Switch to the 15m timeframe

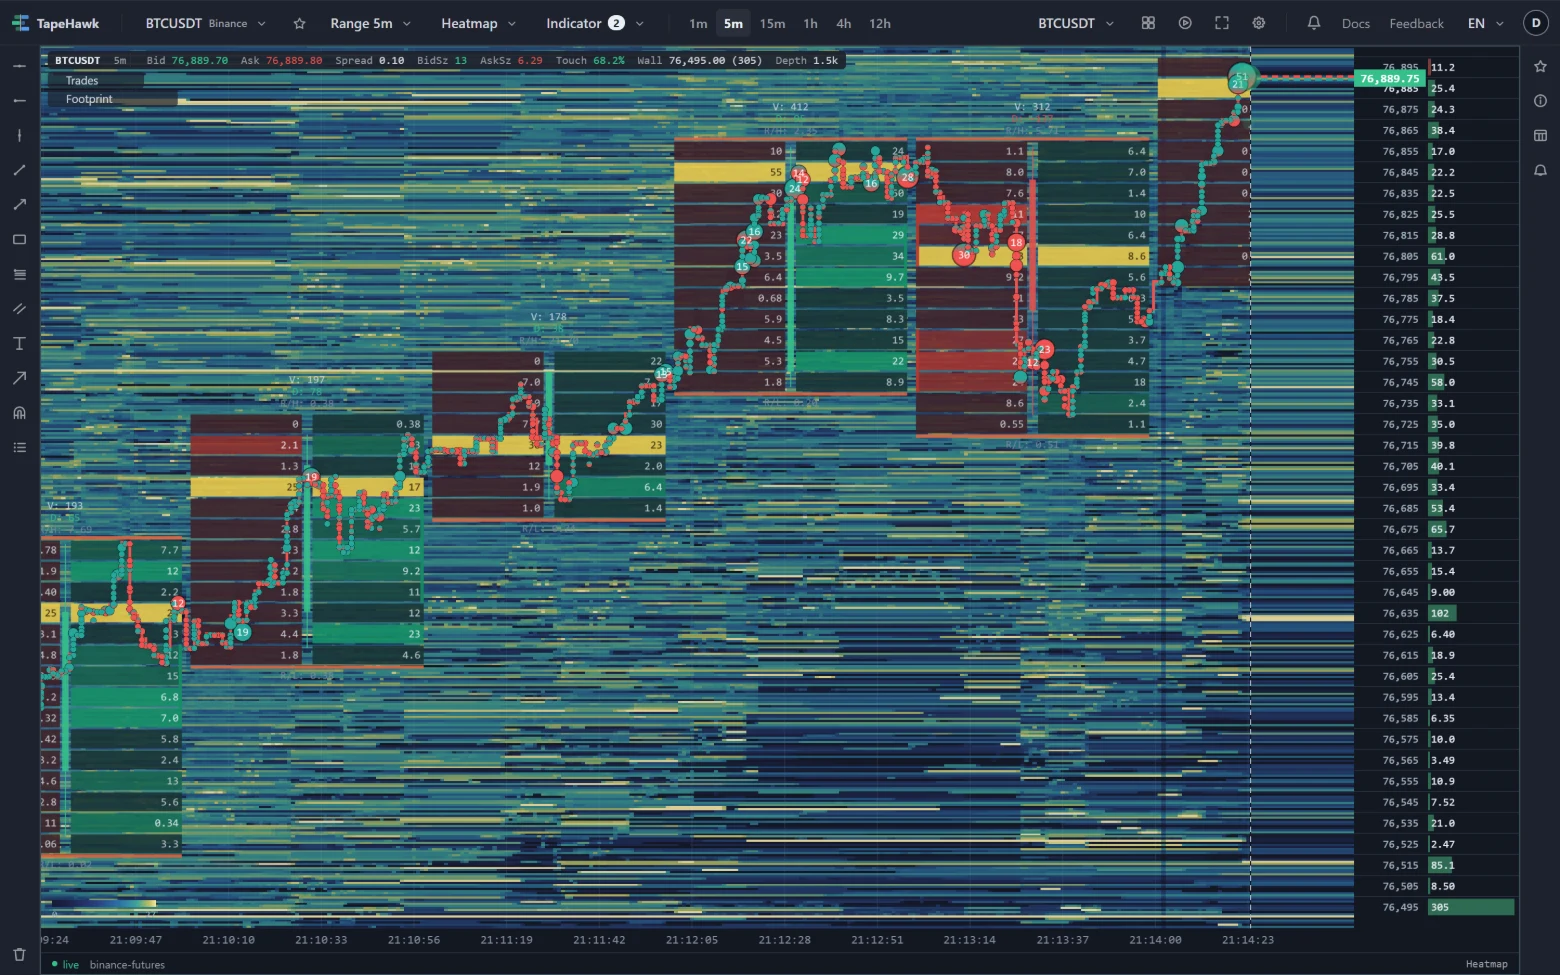pos(772,23)
